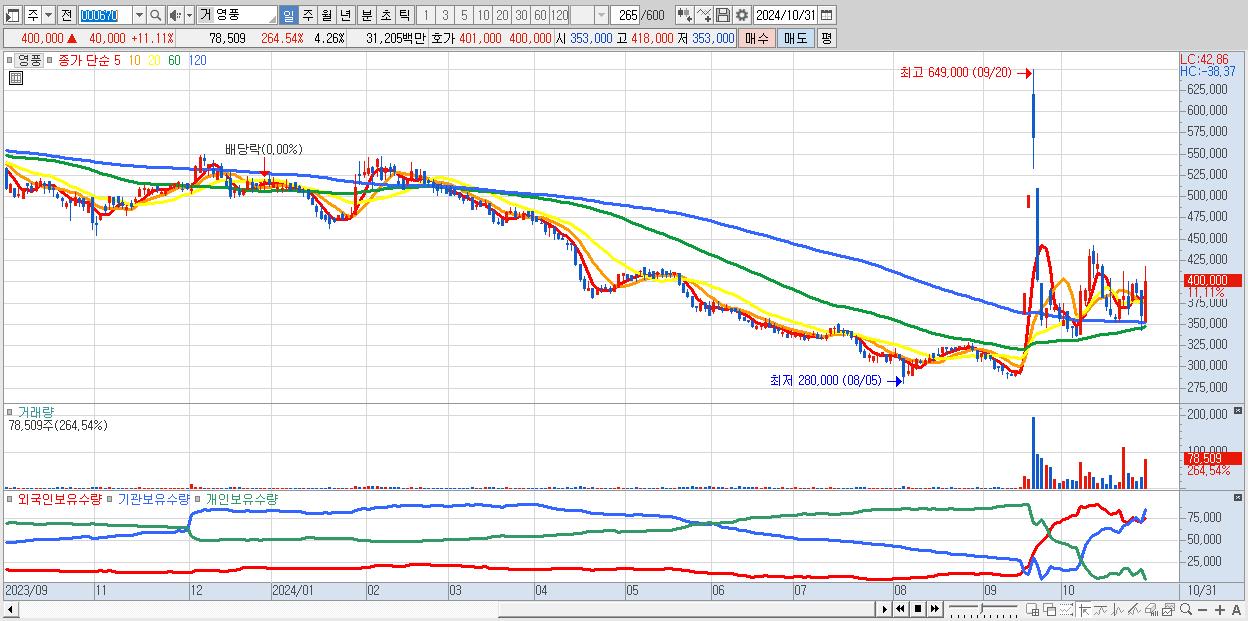Click the crosshair cursor tool icon

click(1085, 609)
